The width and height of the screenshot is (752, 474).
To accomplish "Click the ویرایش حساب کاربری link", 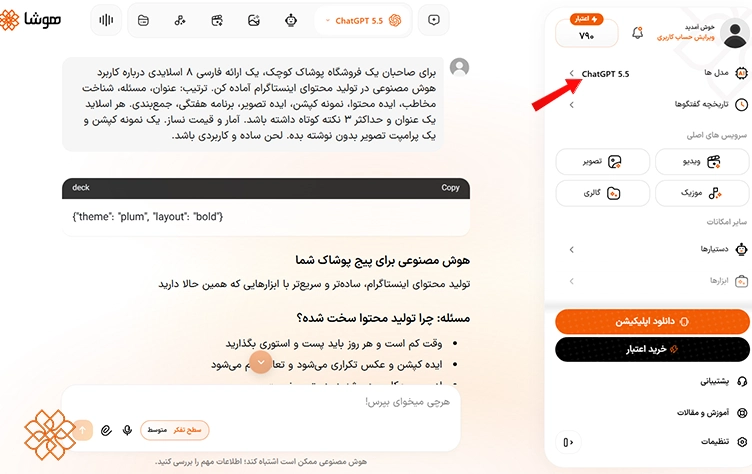I will 685,37.
